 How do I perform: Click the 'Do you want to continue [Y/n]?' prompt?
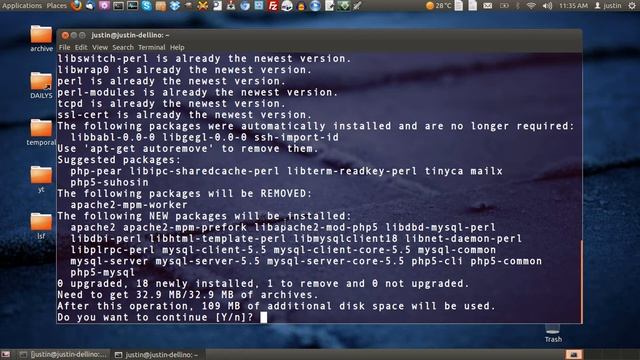(x=155, y=317)
